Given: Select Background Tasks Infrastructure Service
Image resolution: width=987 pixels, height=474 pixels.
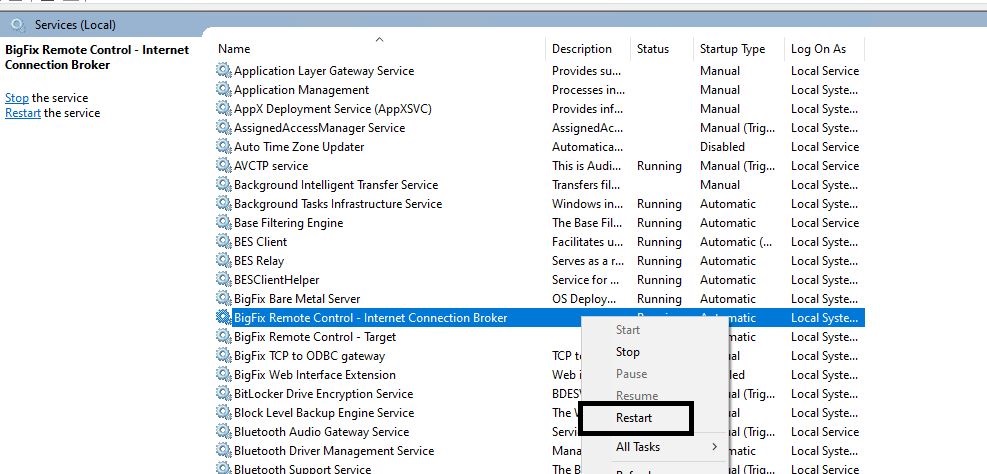Looking at the screenshot, I should (338, 203).
